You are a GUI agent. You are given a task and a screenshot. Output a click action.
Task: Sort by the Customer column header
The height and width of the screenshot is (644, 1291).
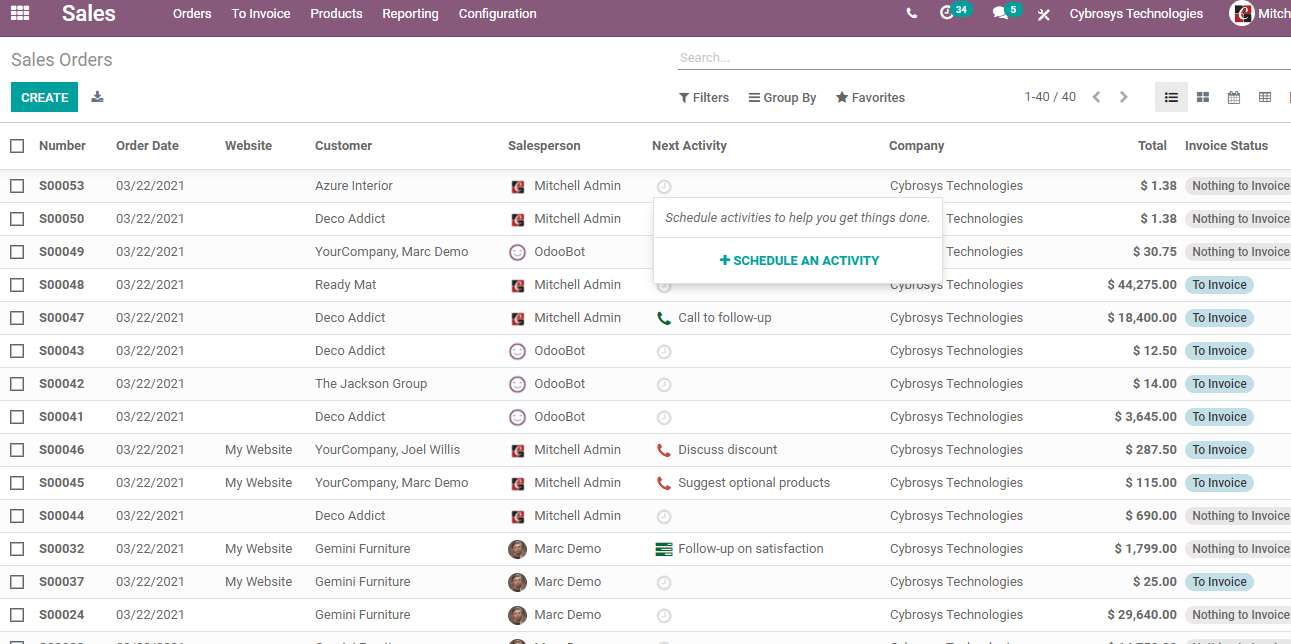343,146
